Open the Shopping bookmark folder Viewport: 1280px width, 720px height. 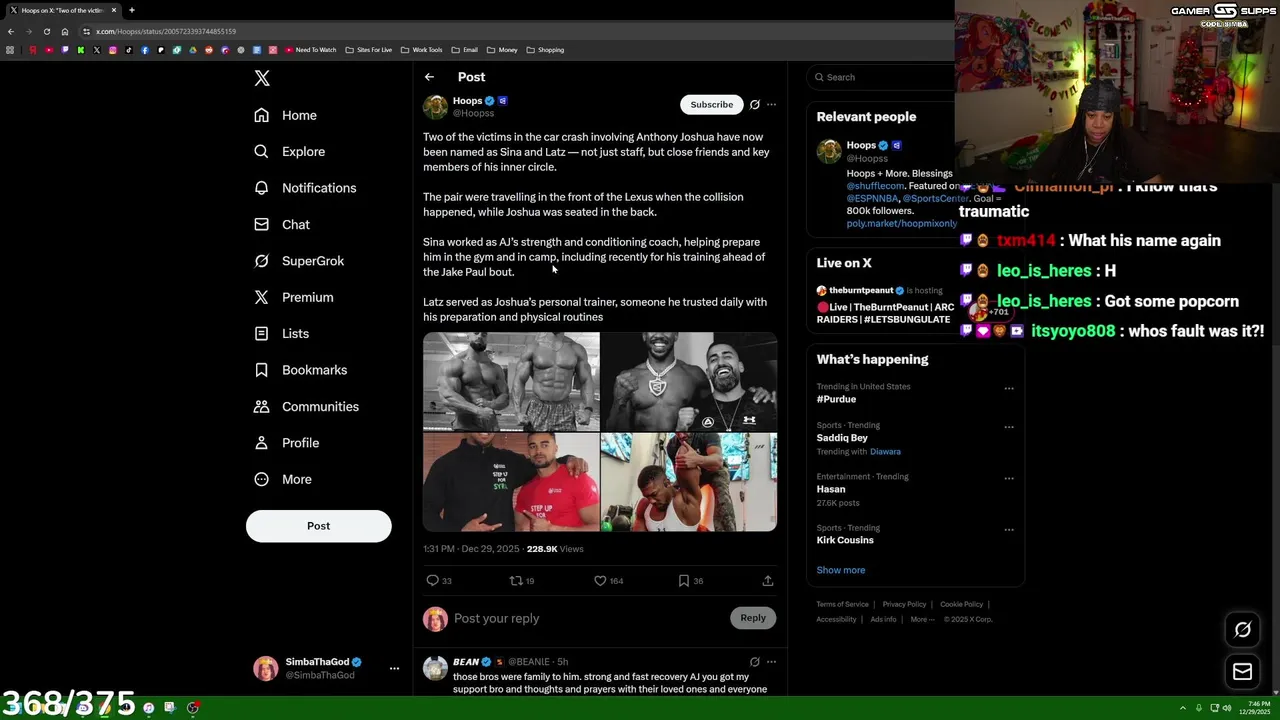coord(545,50)
